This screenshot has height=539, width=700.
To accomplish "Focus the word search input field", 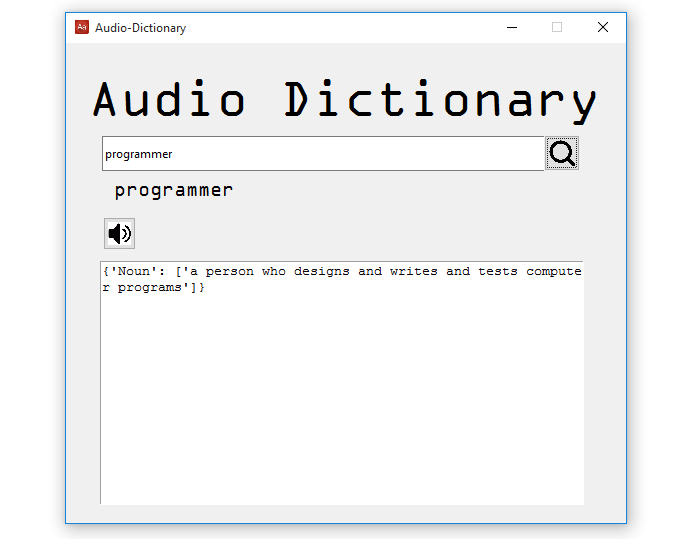I will 323,154.
